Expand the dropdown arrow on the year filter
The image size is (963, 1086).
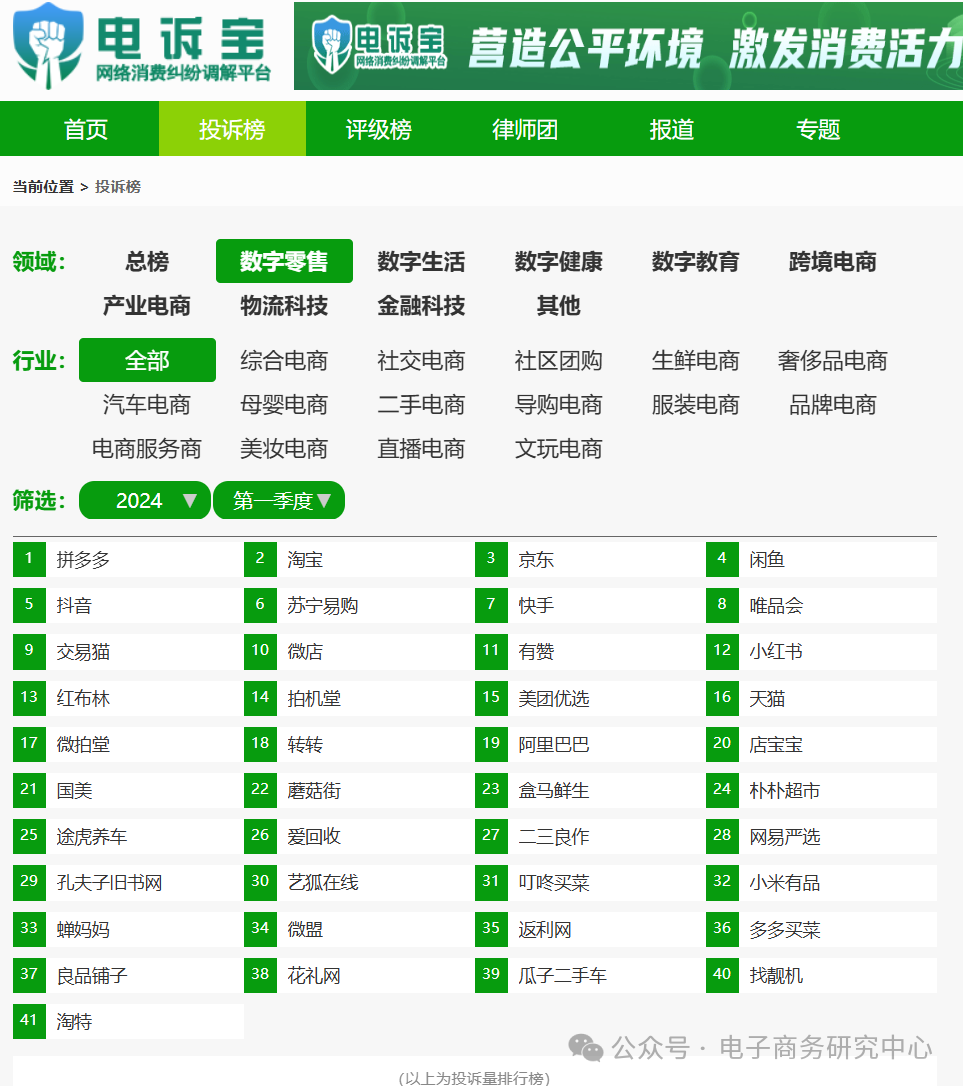pos(187,500)
